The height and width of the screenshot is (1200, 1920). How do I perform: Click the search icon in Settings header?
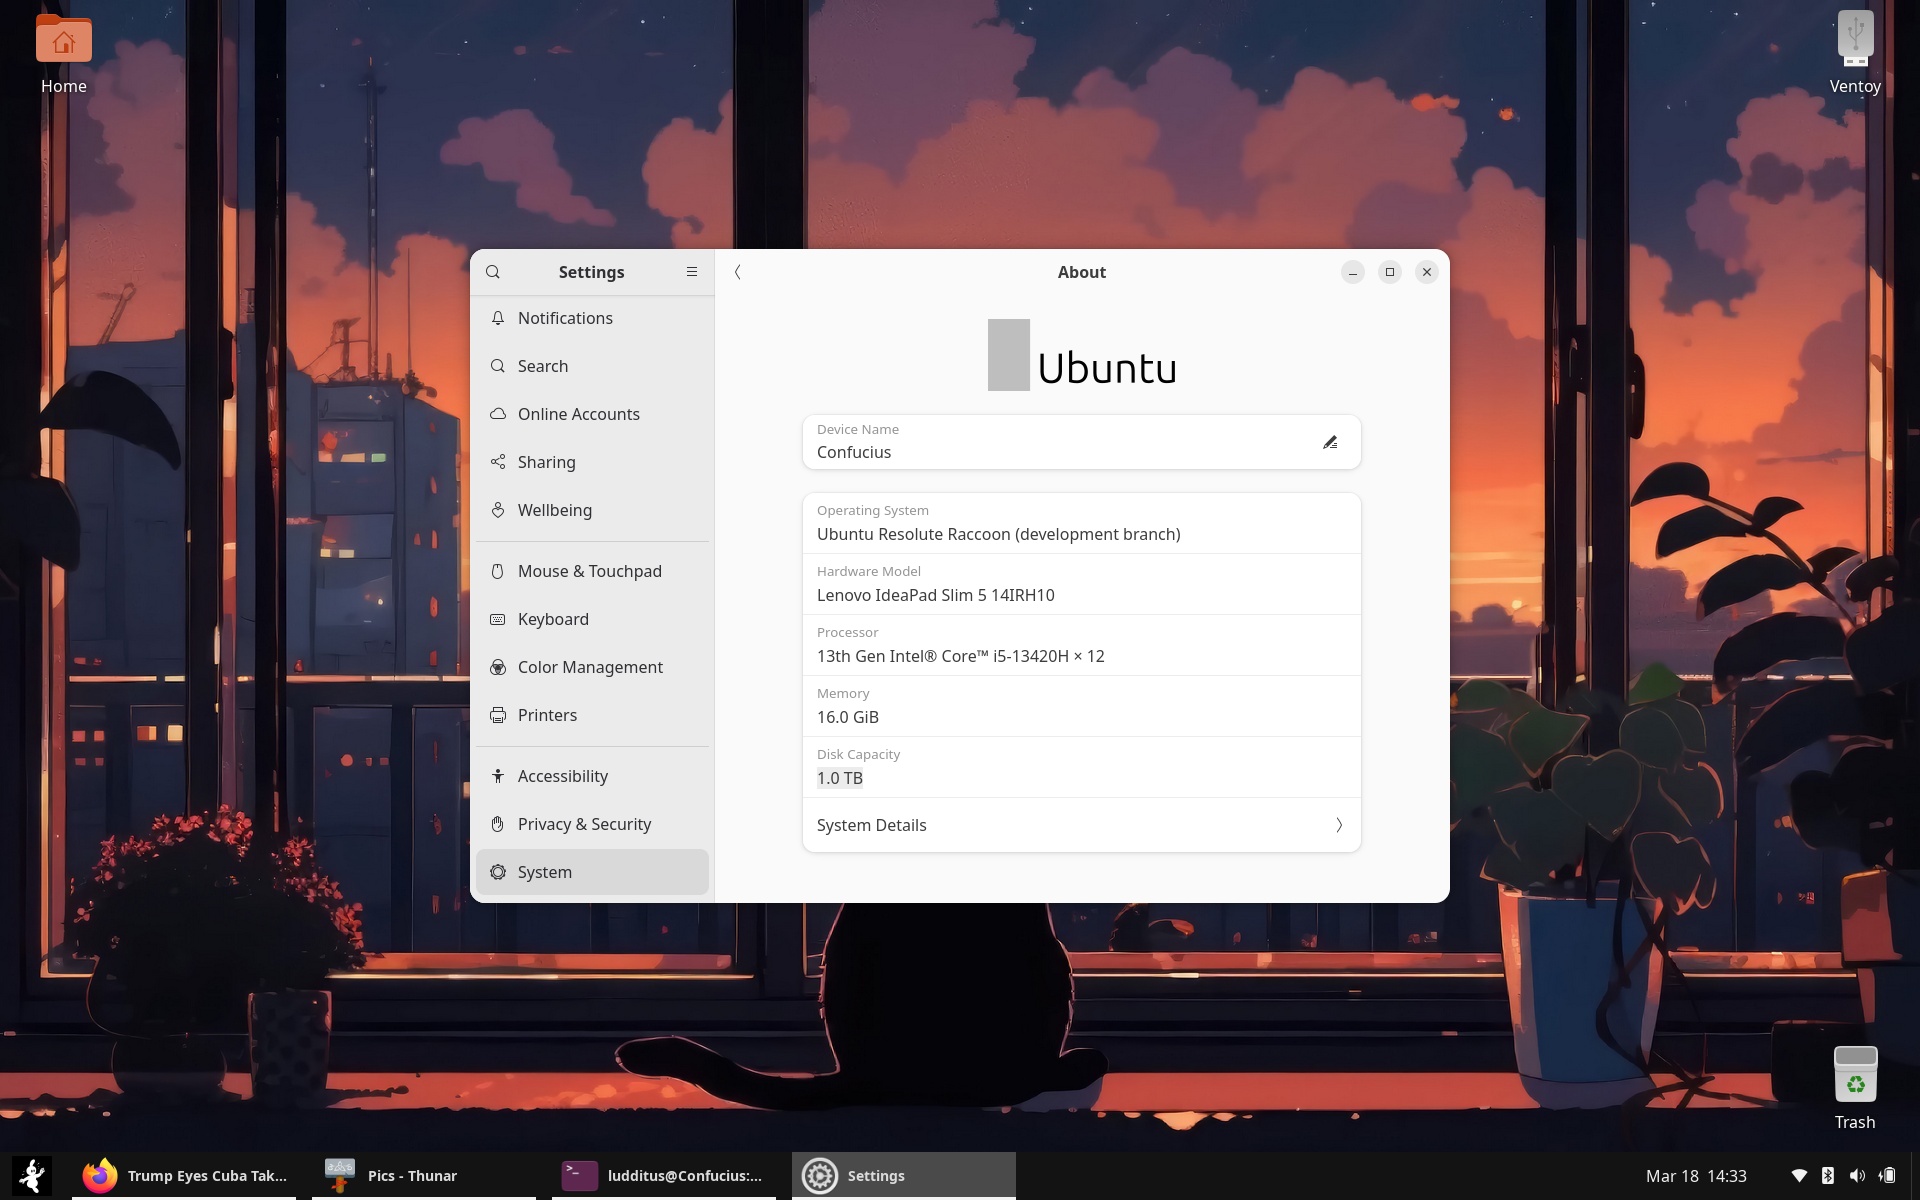point(493,272)
